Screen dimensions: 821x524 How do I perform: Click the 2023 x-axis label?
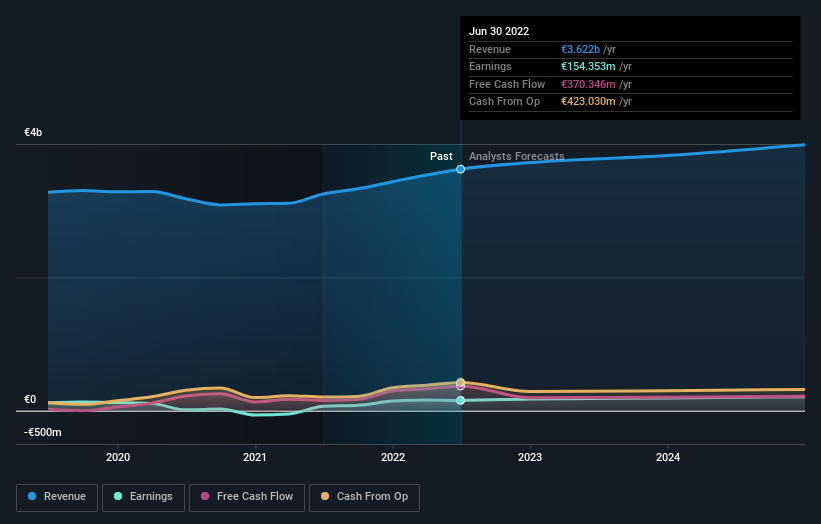530,457
